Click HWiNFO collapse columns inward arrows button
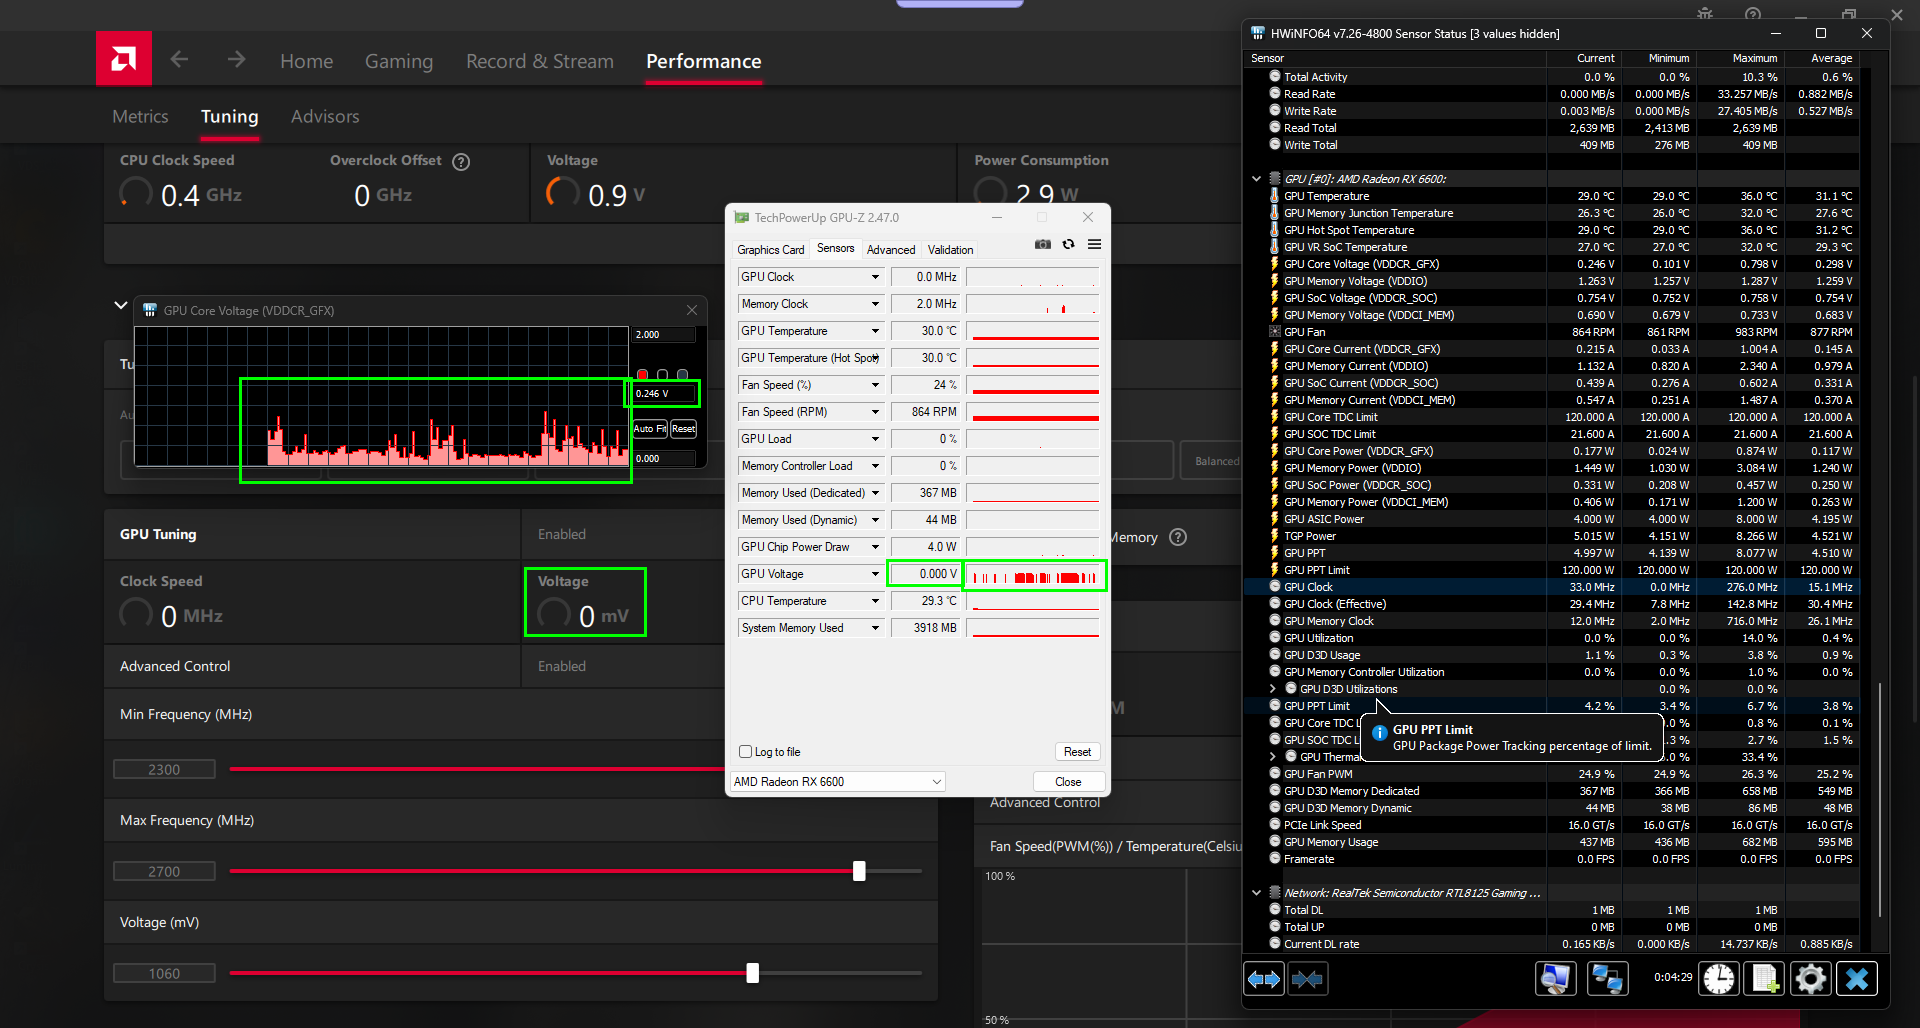 [1307, 979]
